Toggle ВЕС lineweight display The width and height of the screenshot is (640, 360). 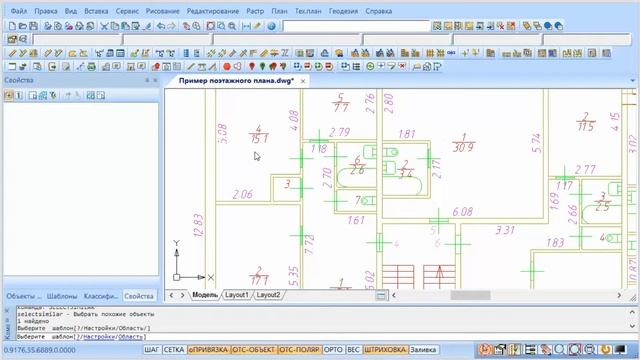coord(353,350)
